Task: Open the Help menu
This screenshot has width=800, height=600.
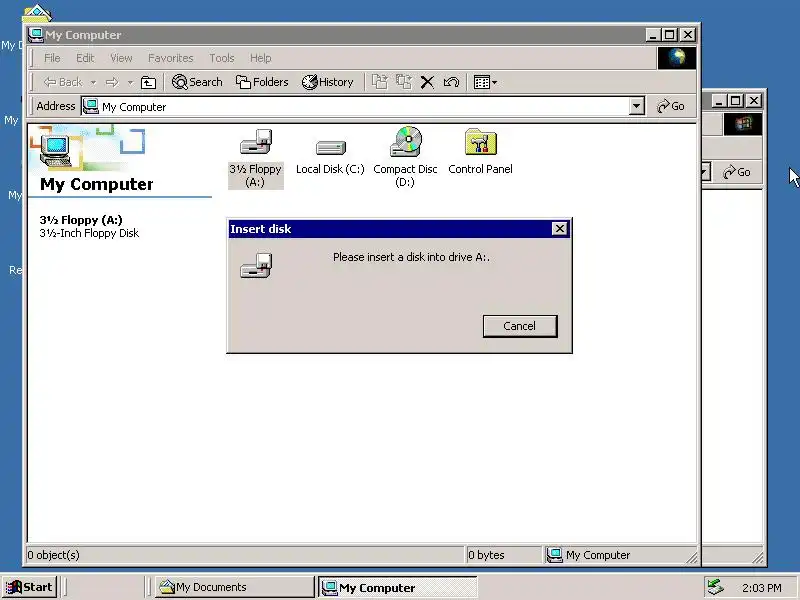Action: pos(261,58)
